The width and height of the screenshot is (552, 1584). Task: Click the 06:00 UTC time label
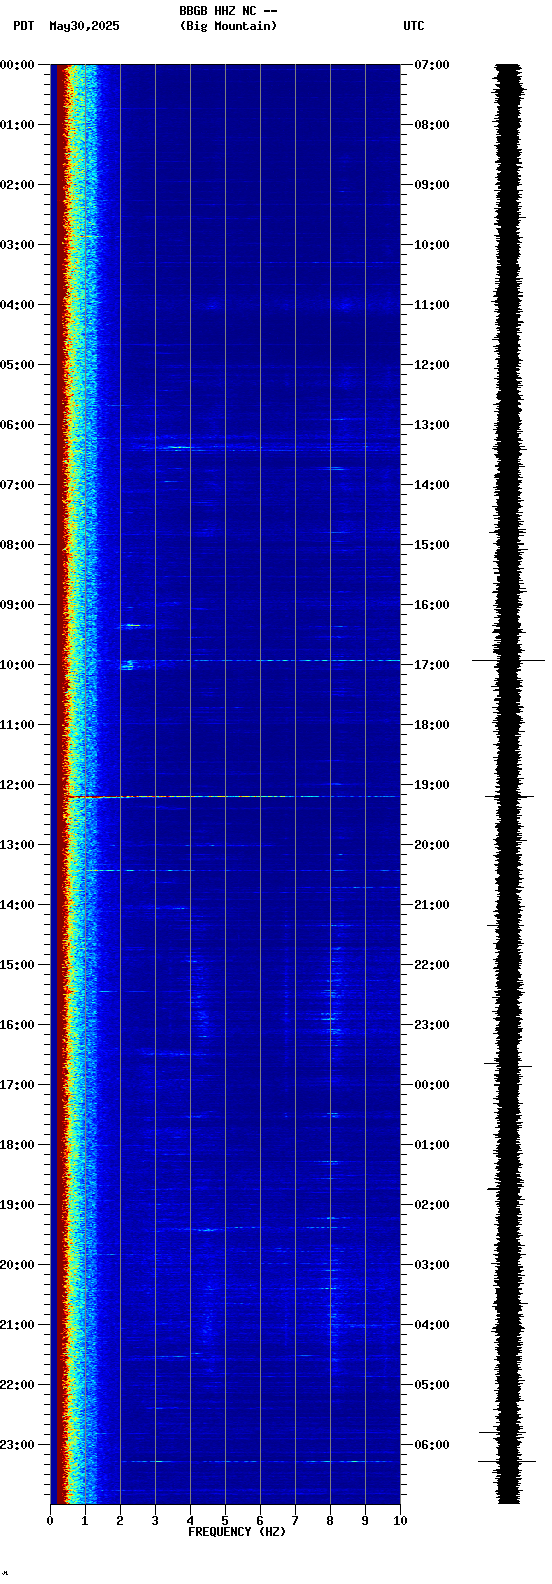(x=432, y=1445)
